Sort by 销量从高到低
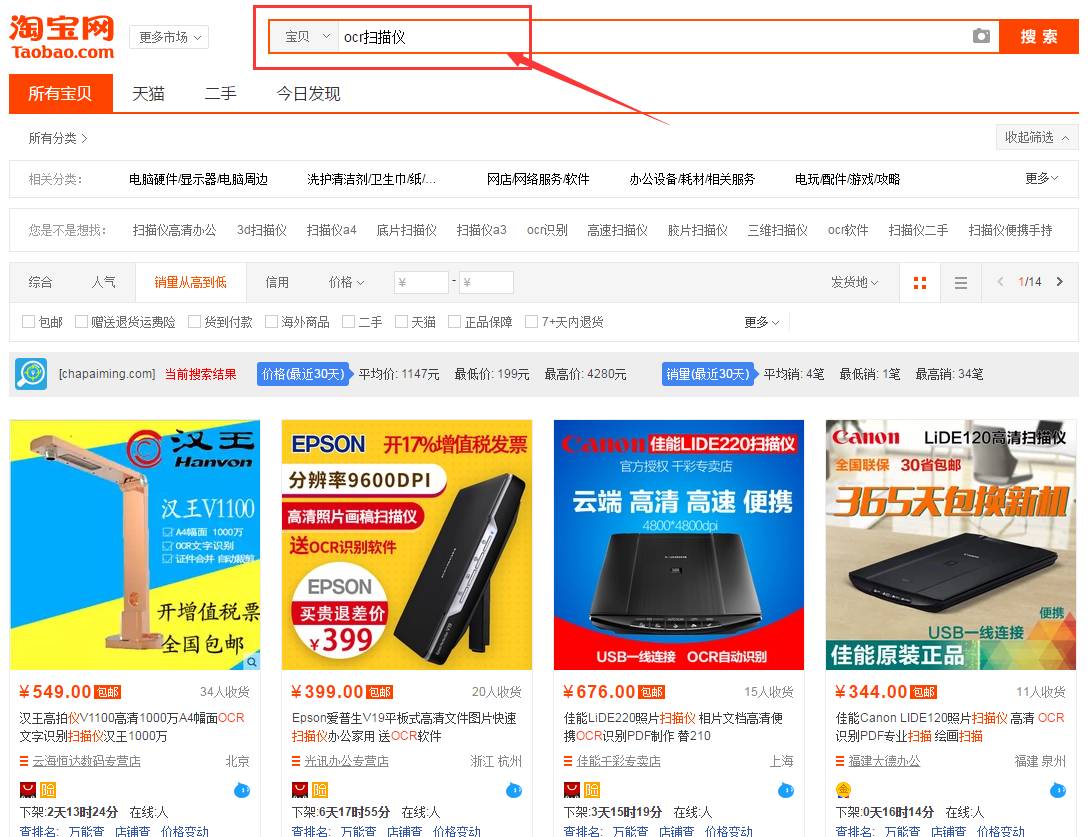 190,282
